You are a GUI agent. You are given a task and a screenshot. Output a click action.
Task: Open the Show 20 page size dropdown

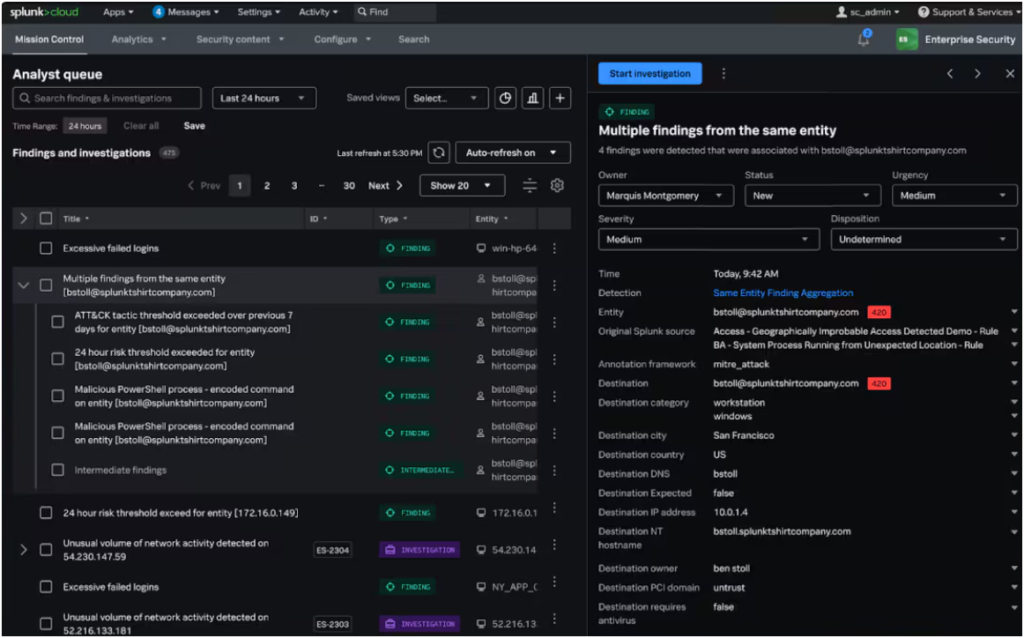click(461, 185)
